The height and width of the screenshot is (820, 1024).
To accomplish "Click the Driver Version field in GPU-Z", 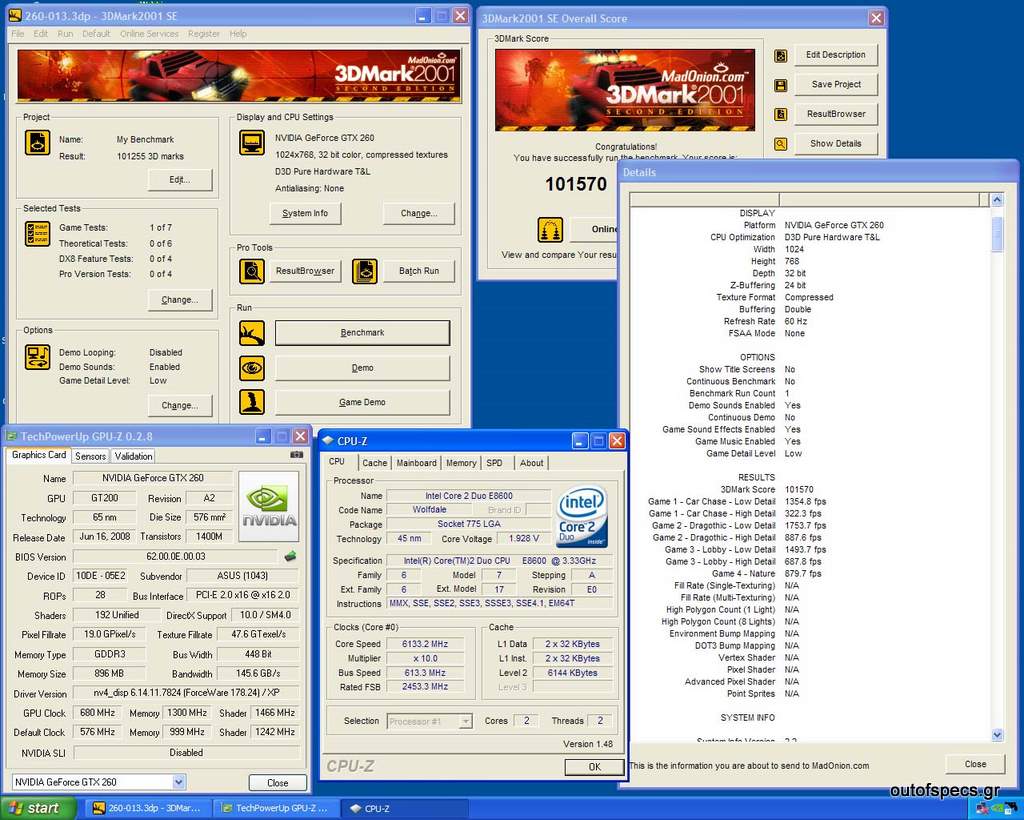I will pyautogui.click(x=185, y=693).
